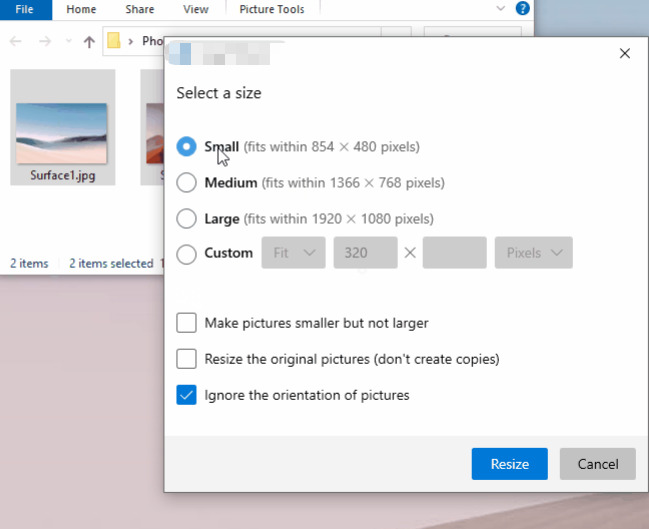
Task: Close the Select a size dialog
Action: tap(625, 53)
